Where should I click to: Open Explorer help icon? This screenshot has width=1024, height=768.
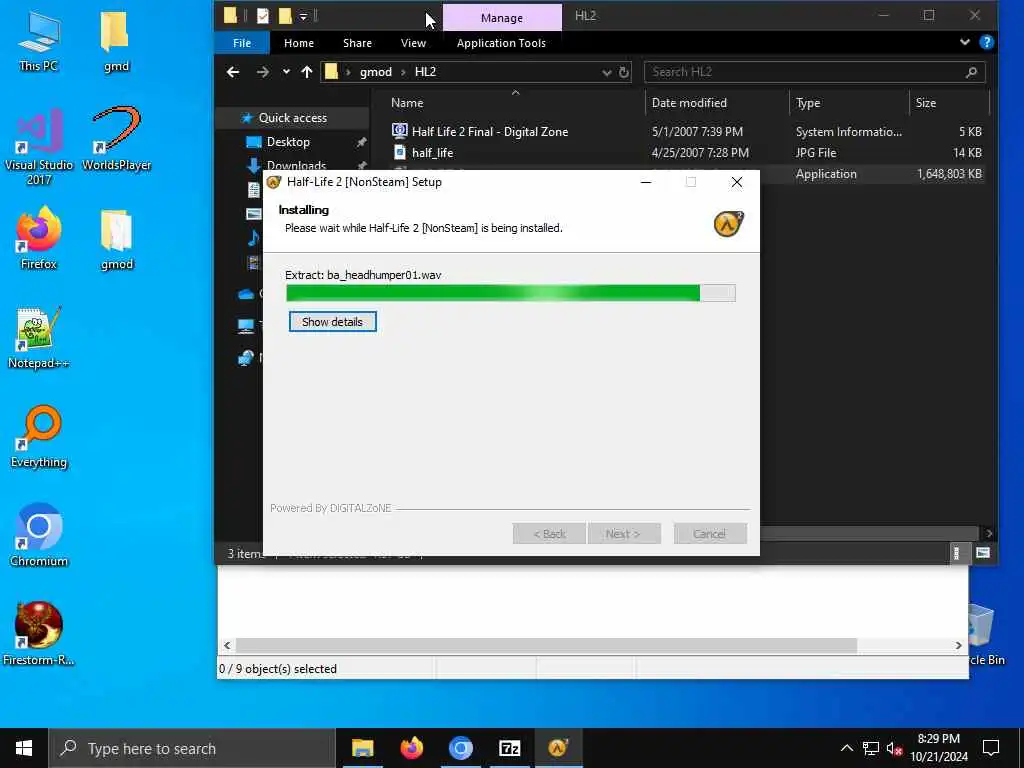pos(987,42)
